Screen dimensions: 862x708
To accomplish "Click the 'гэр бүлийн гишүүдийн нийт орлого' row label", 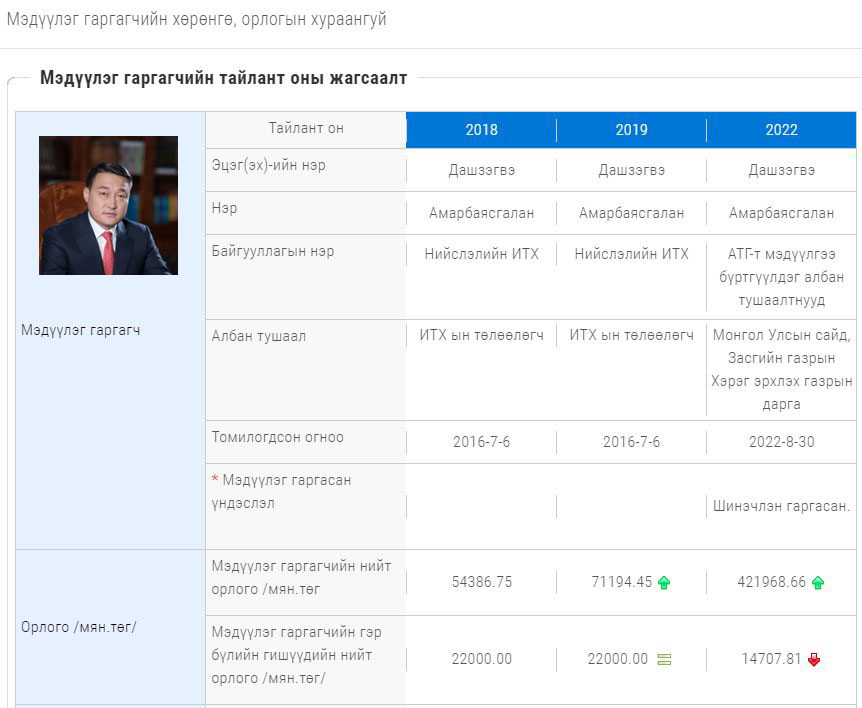I will coord(297,655).
